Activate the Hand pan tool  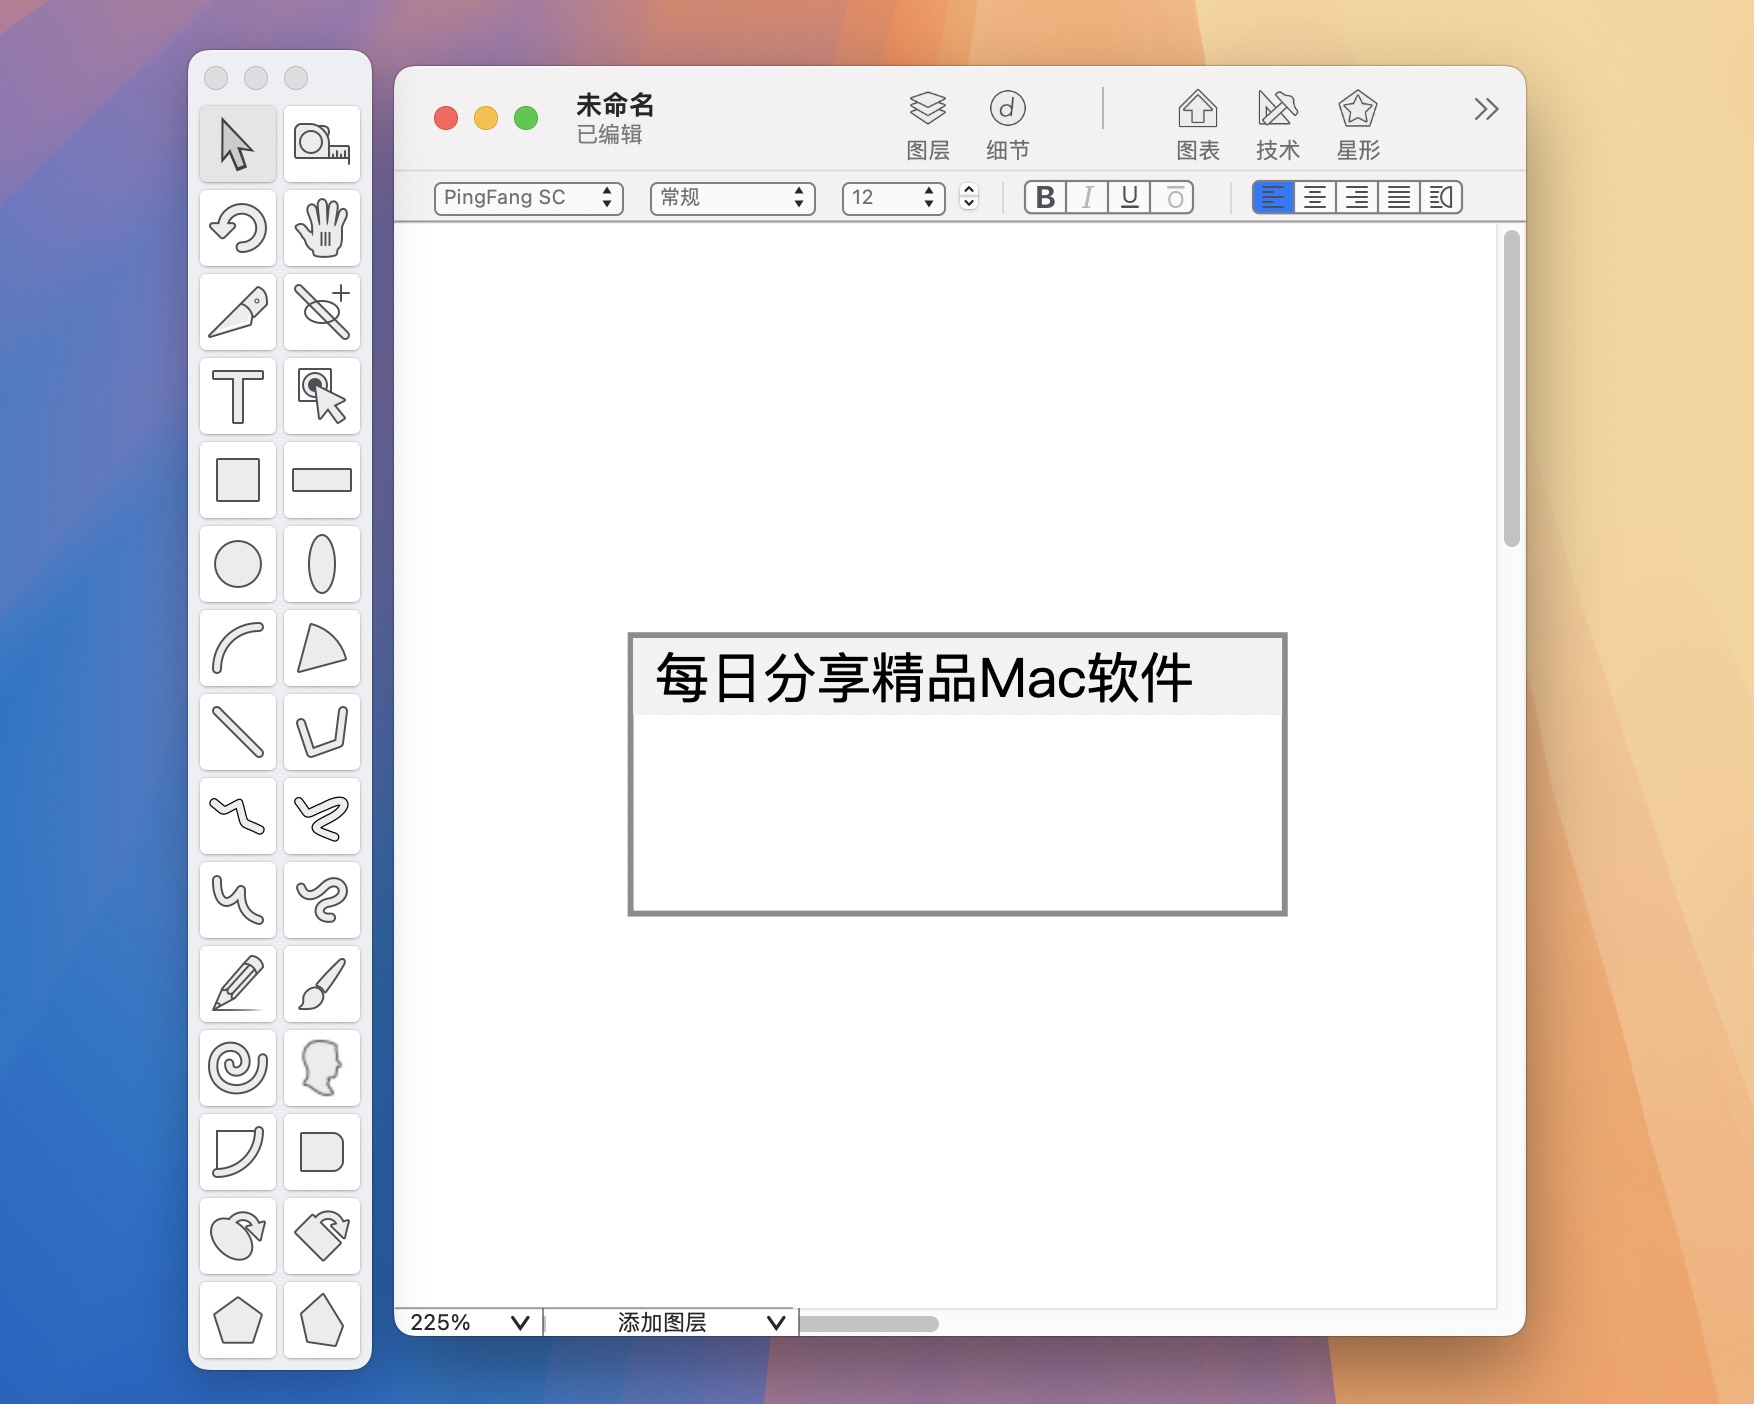tap(322, 229)
